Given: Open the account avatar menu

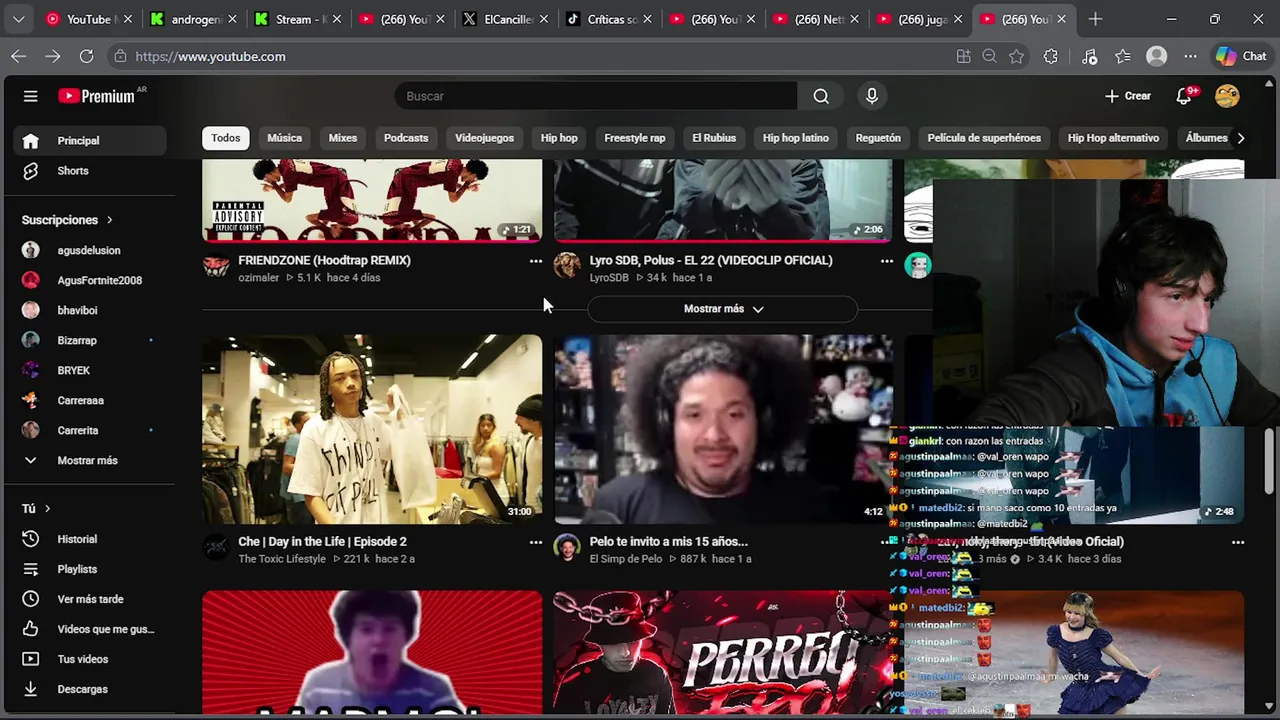Looking at the screenshot, I should [x=1227, y=96].
